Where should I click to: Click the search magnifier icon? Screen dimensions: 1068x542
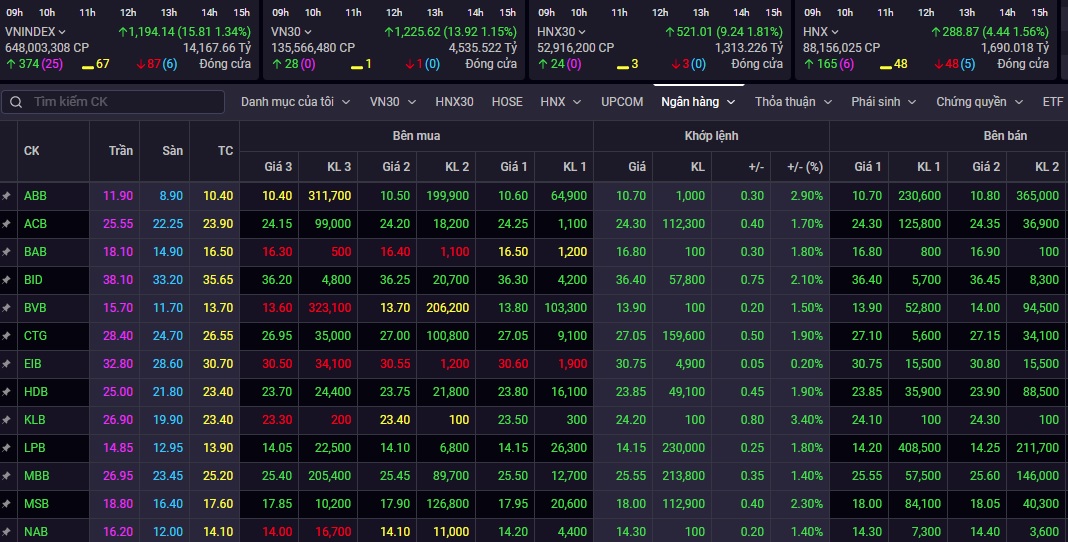(x=16, y=102)
